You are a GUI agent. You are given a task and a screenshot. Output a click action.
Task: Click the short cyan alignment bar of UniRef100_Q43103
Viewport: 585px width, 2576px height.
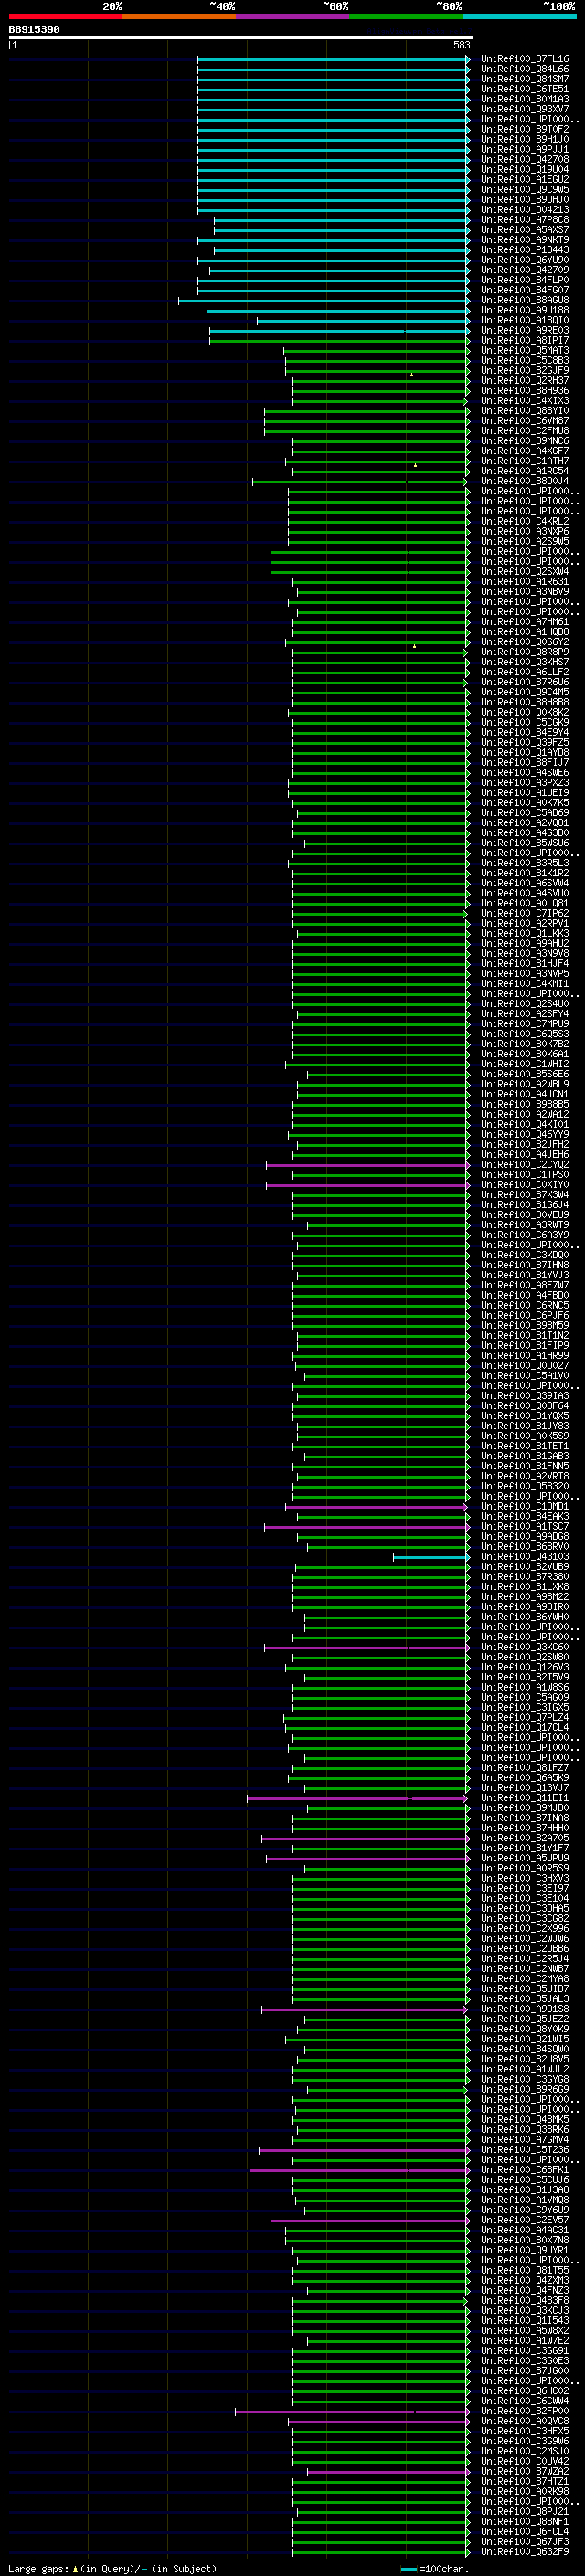point(431,1557)
